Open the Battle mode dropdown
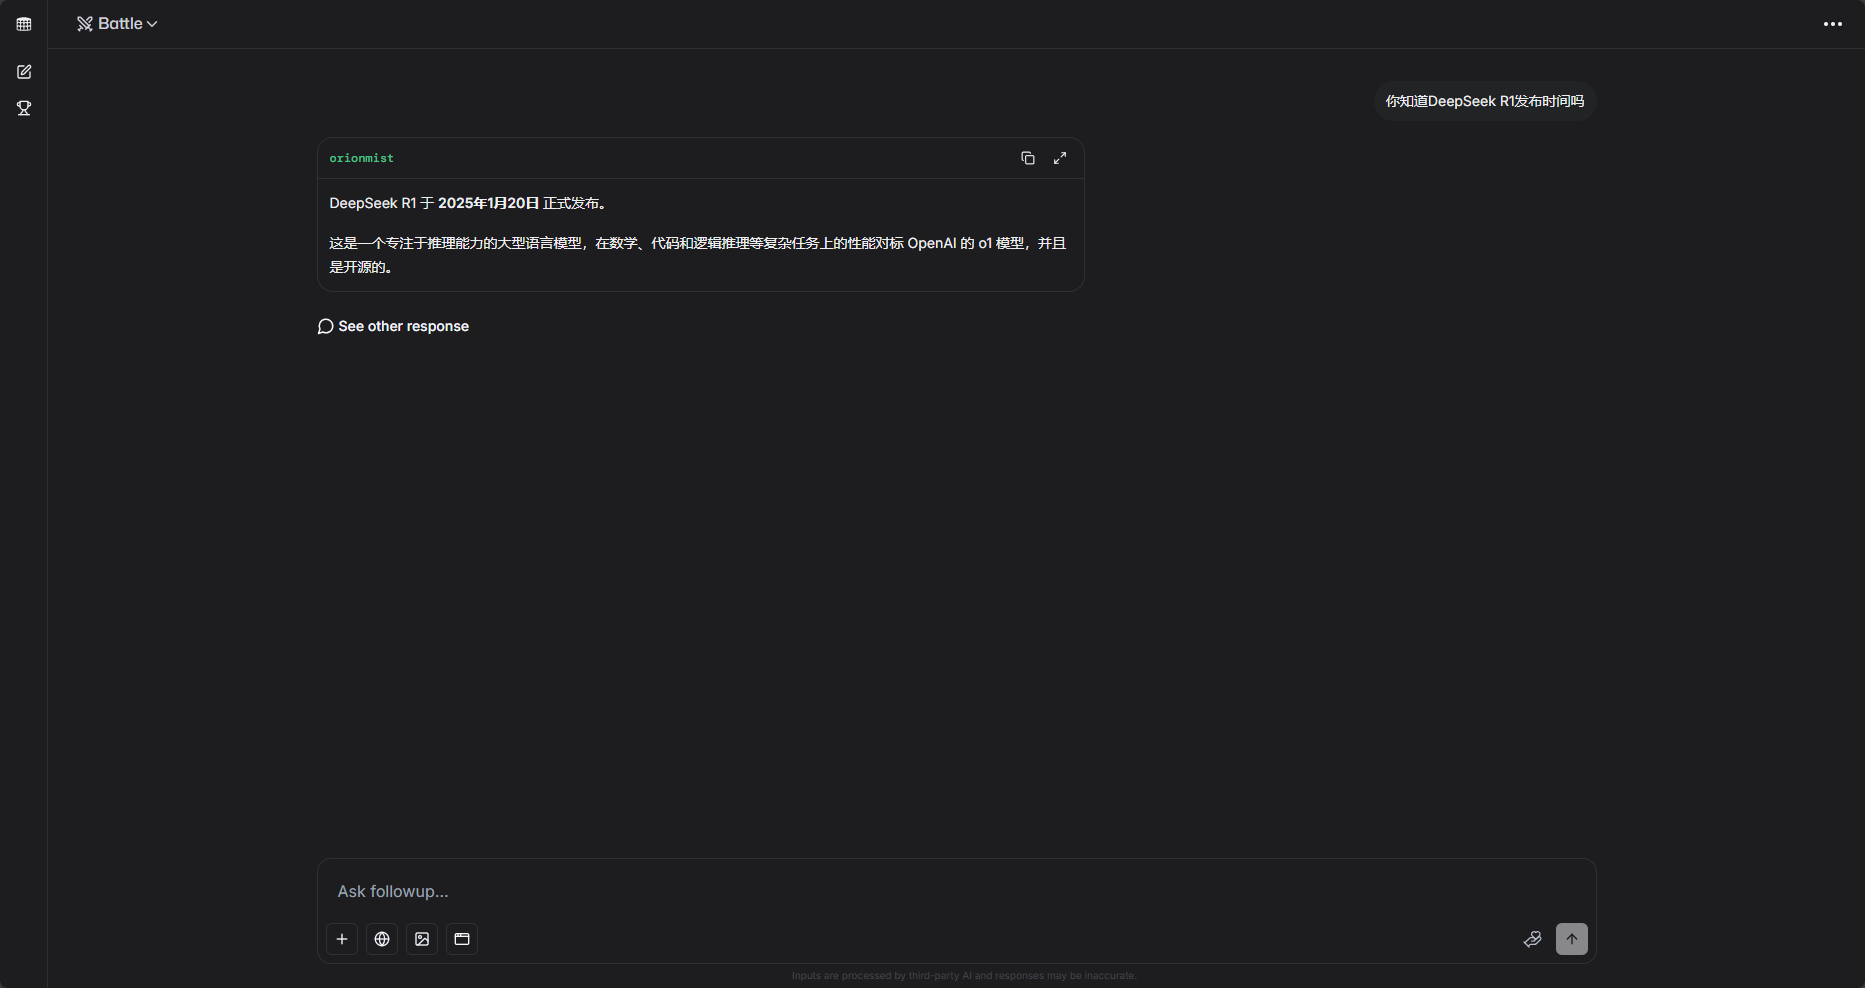Screen dimensions: 1865x988 pyautogui.click(x=117, y=24)
